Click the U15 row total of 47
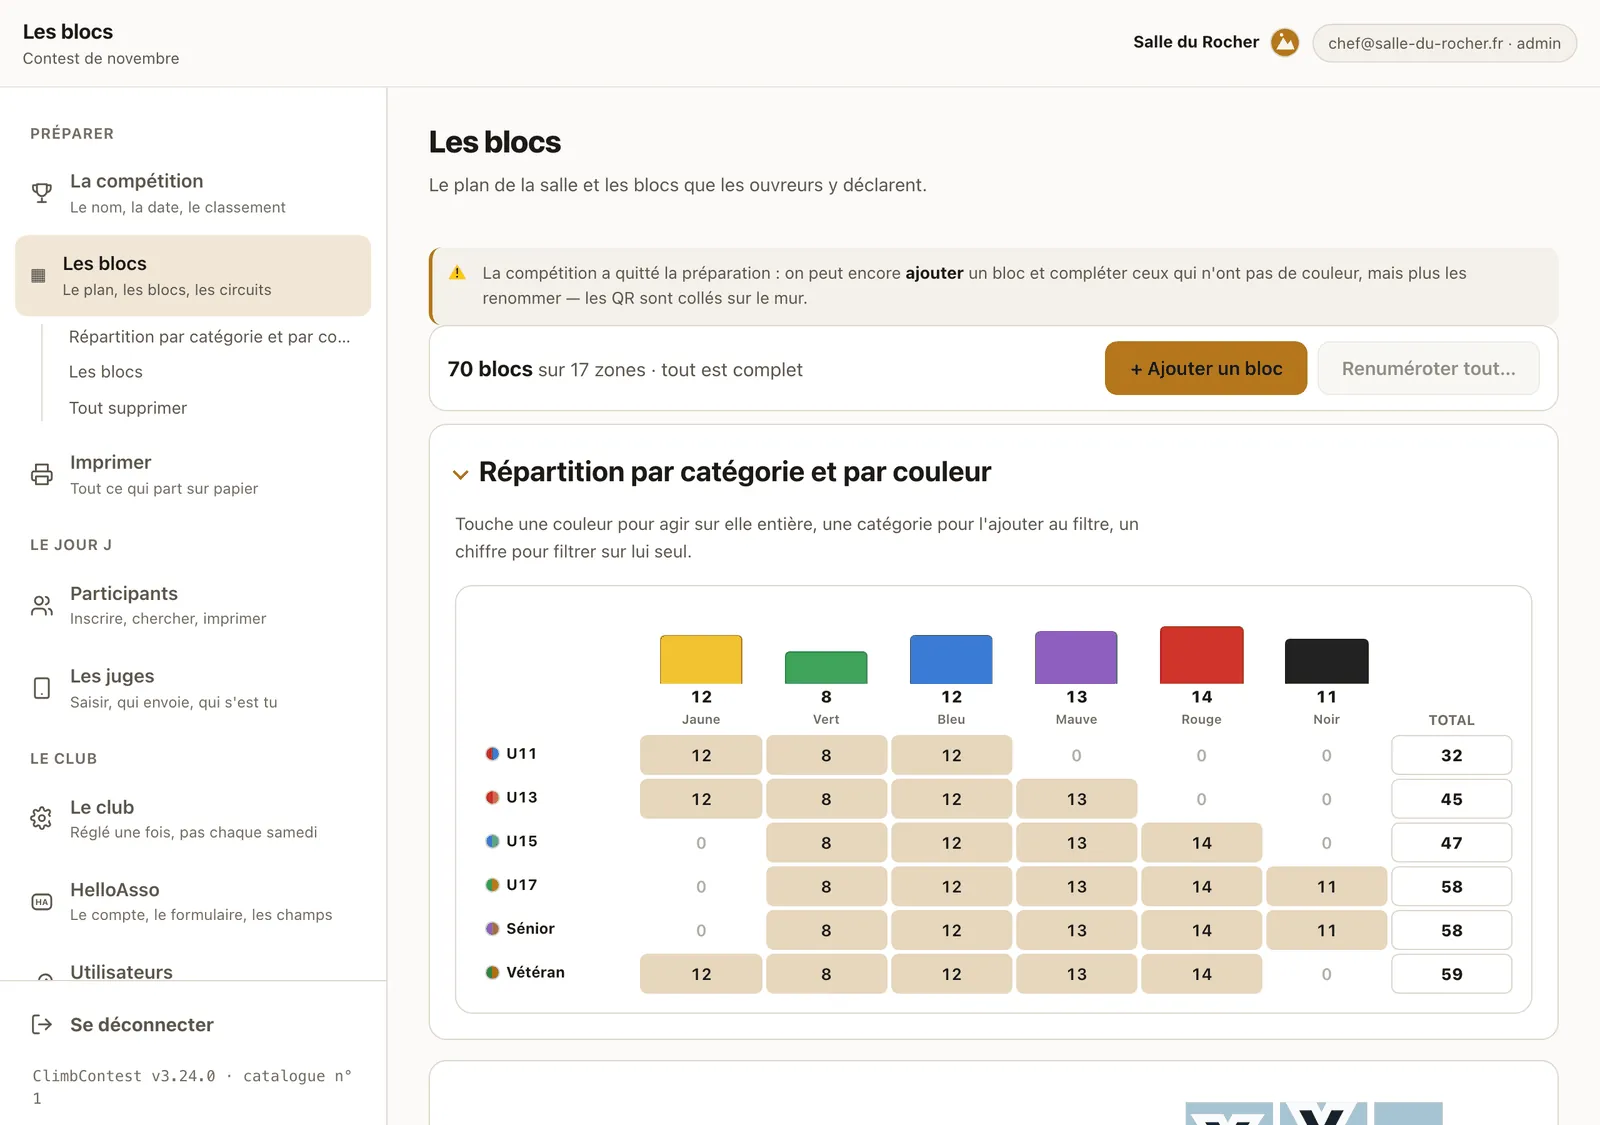The height and width of the screenshot is (1125, 1600). coord(1452,842)
